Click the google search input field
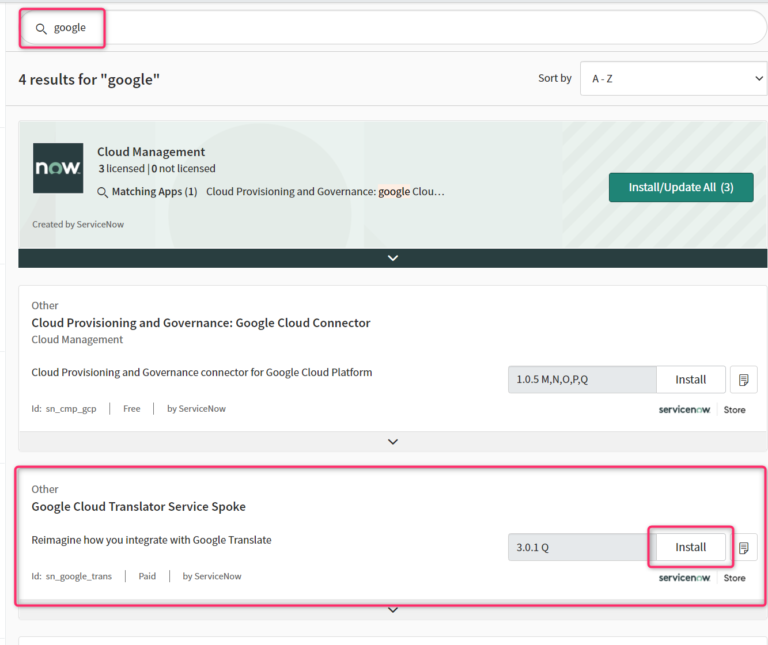Viewport: 768px width, 645px height. click(x=393, y=28)
